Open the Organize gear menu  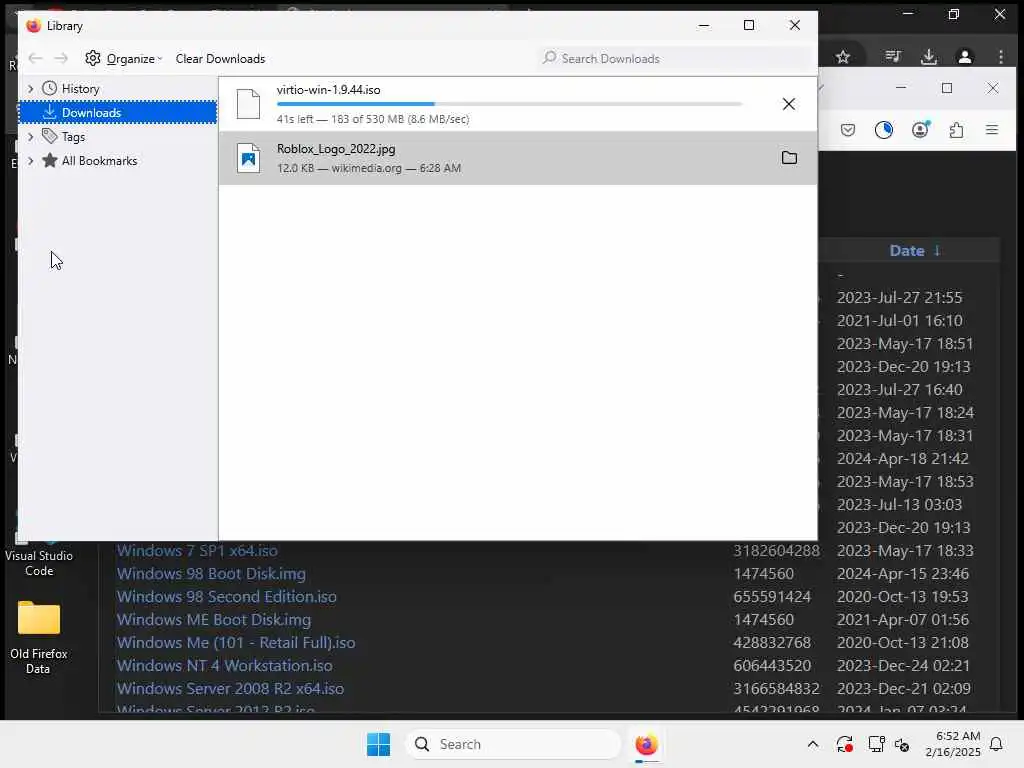click(x=123, y=59)
